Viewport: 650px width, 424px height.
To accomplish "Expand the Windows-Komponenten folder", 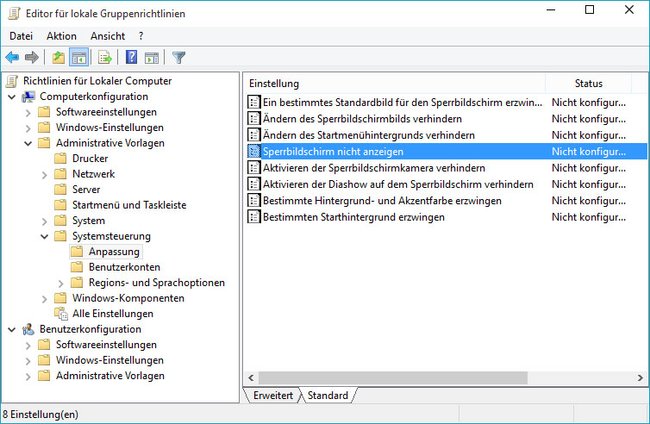I will [x=44, y=299].
